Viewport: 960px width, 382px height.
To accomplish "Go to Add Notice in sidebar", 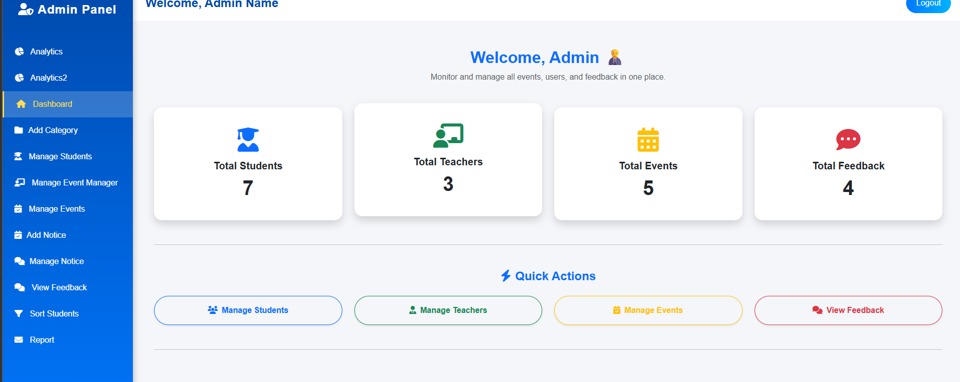I will click(x=67, y=235).
